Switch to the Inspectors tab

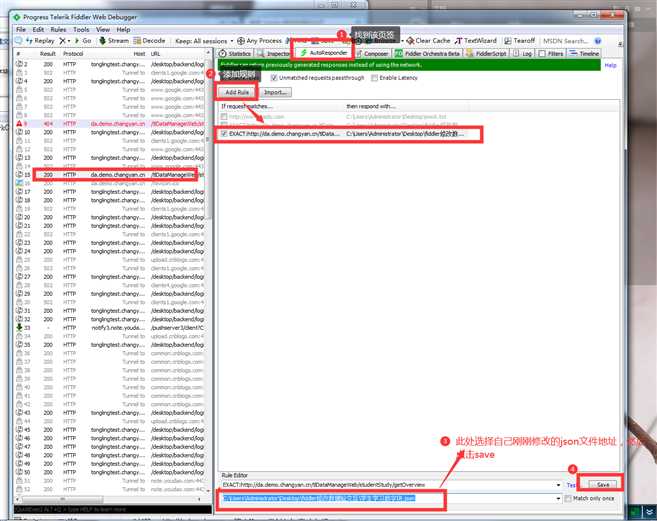(x=274, y=54)
